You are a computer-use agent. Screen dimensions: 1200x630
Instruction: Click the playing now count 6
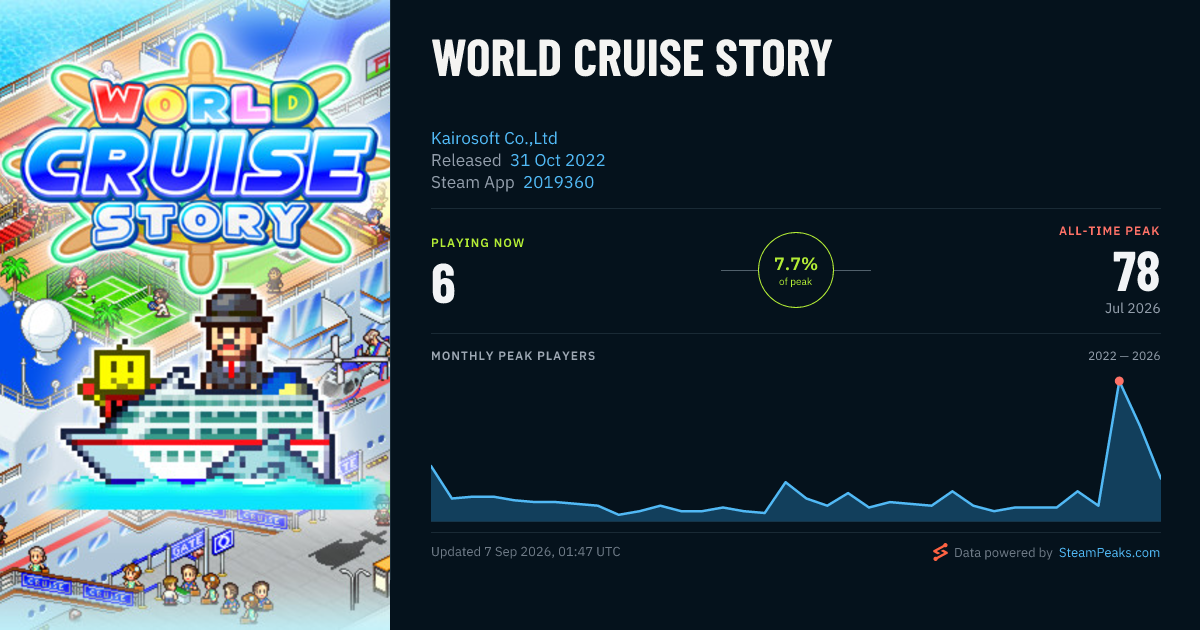point(443,283)
